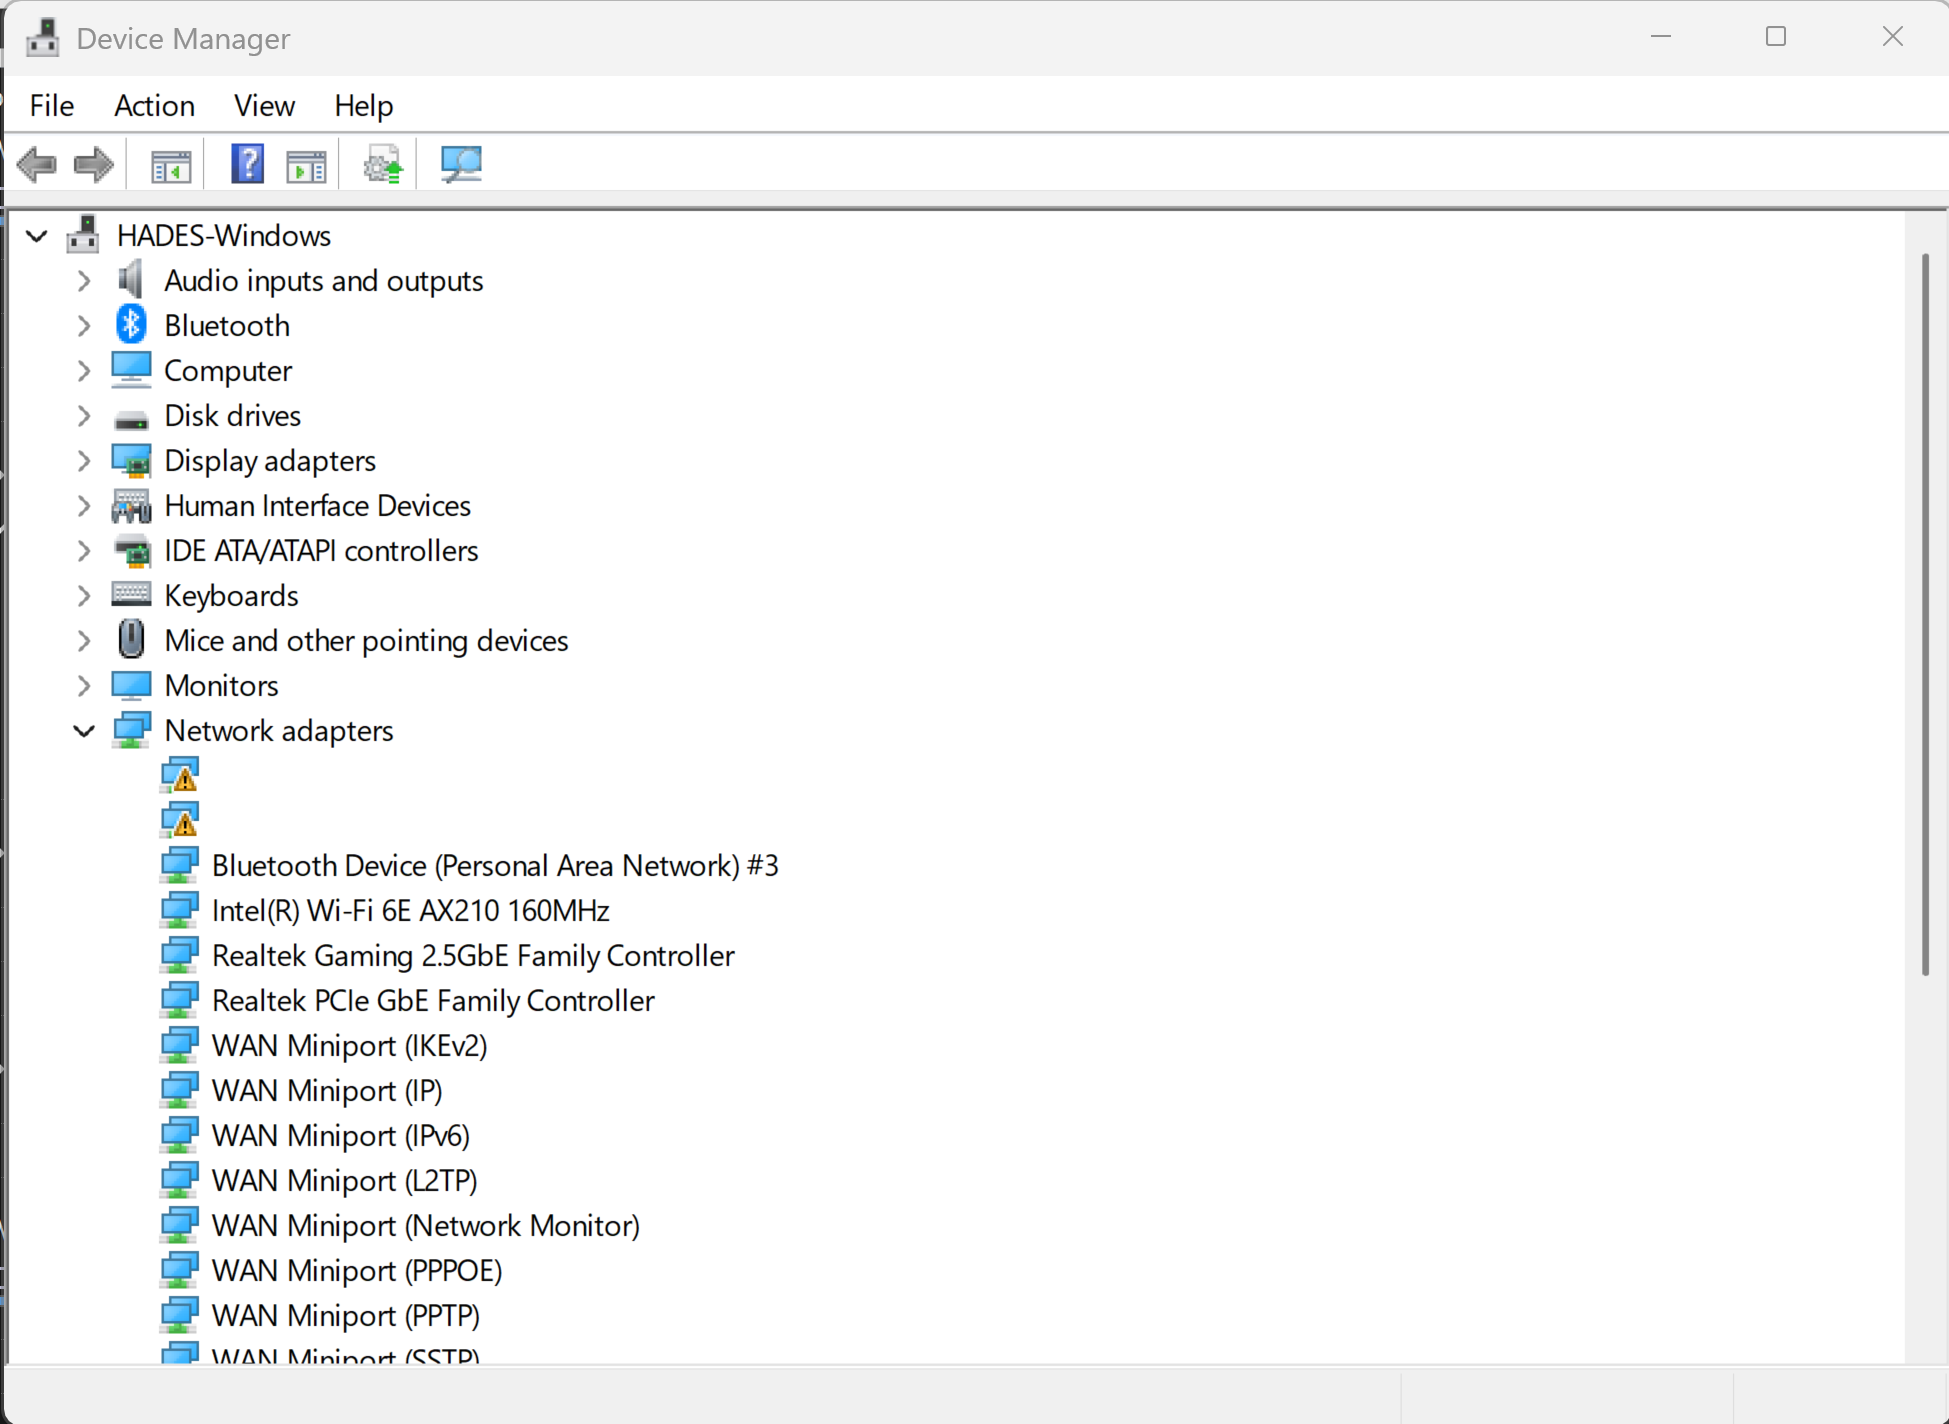The height and width of the screenshot is (1424, 1949).
Task: Expand the Display adapters node
Action: point(84,461)
